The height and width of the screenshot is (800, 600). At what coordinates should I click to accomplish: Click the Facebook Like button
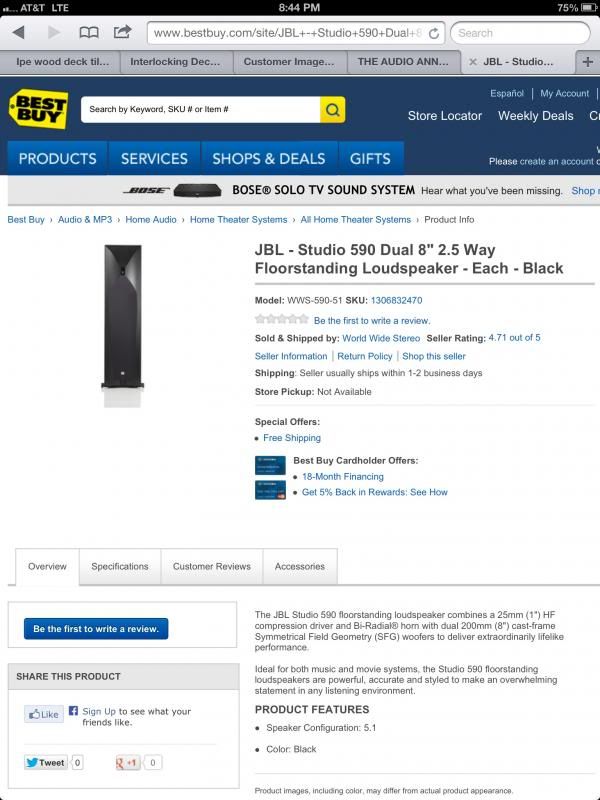(x=44, y=714)
